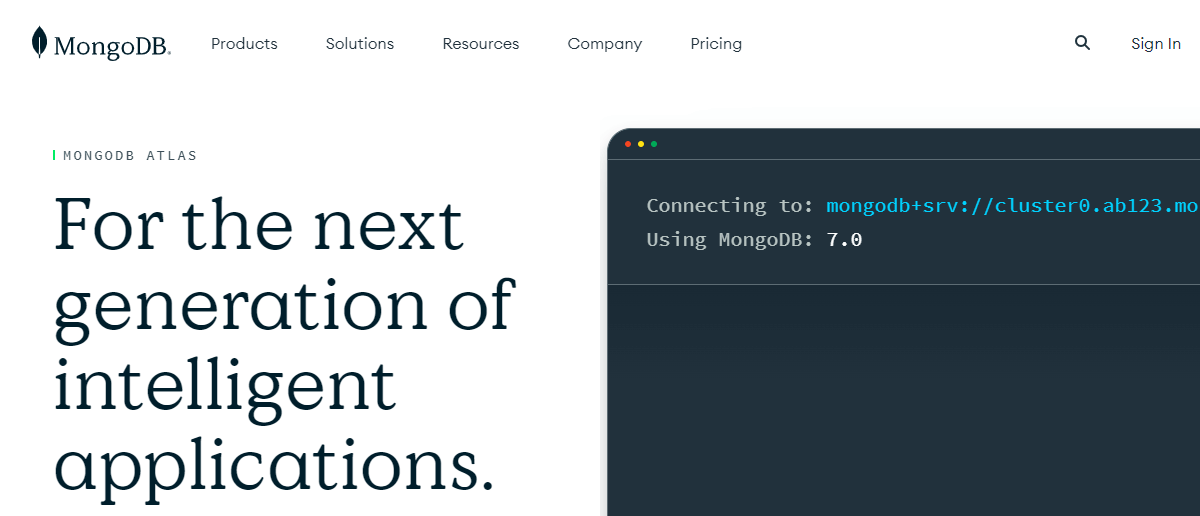Click the red dot in terminal window
The height and width of the screenshot is (516, 1200).
coord(628,144)
